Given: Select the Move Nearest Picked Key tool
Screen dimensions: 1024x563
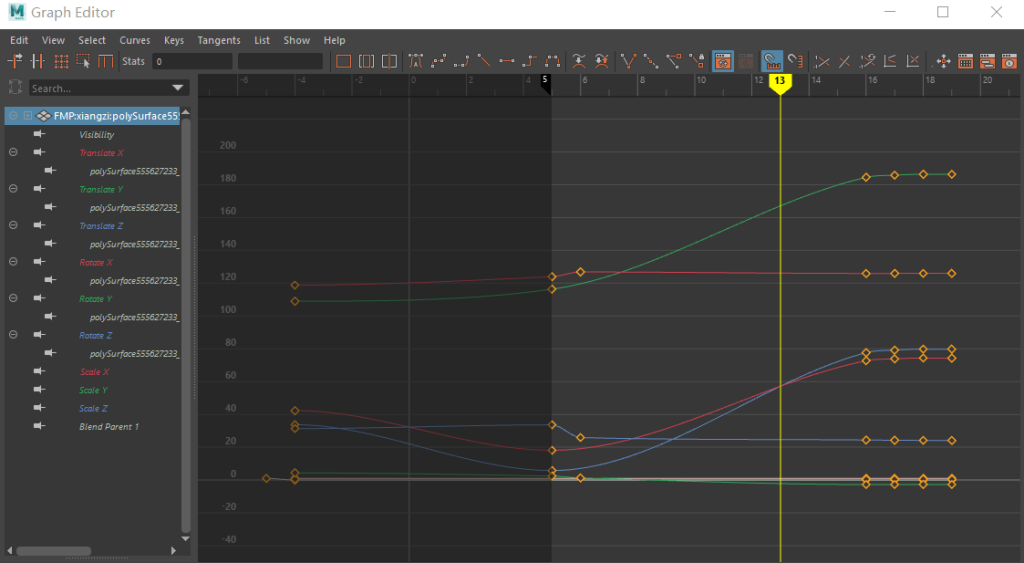Looking at the screenshot, I should coord(14,61).
